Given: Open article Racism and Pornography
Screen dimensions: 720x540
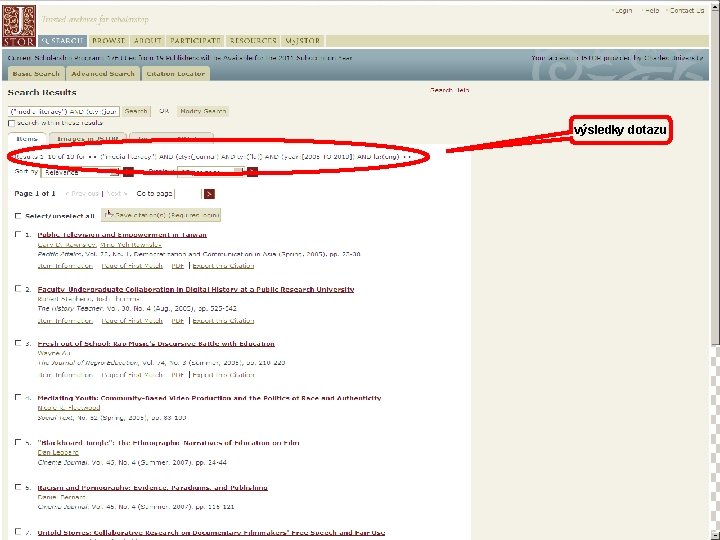Looking at the screenshot, I should (x=152, y=488).
